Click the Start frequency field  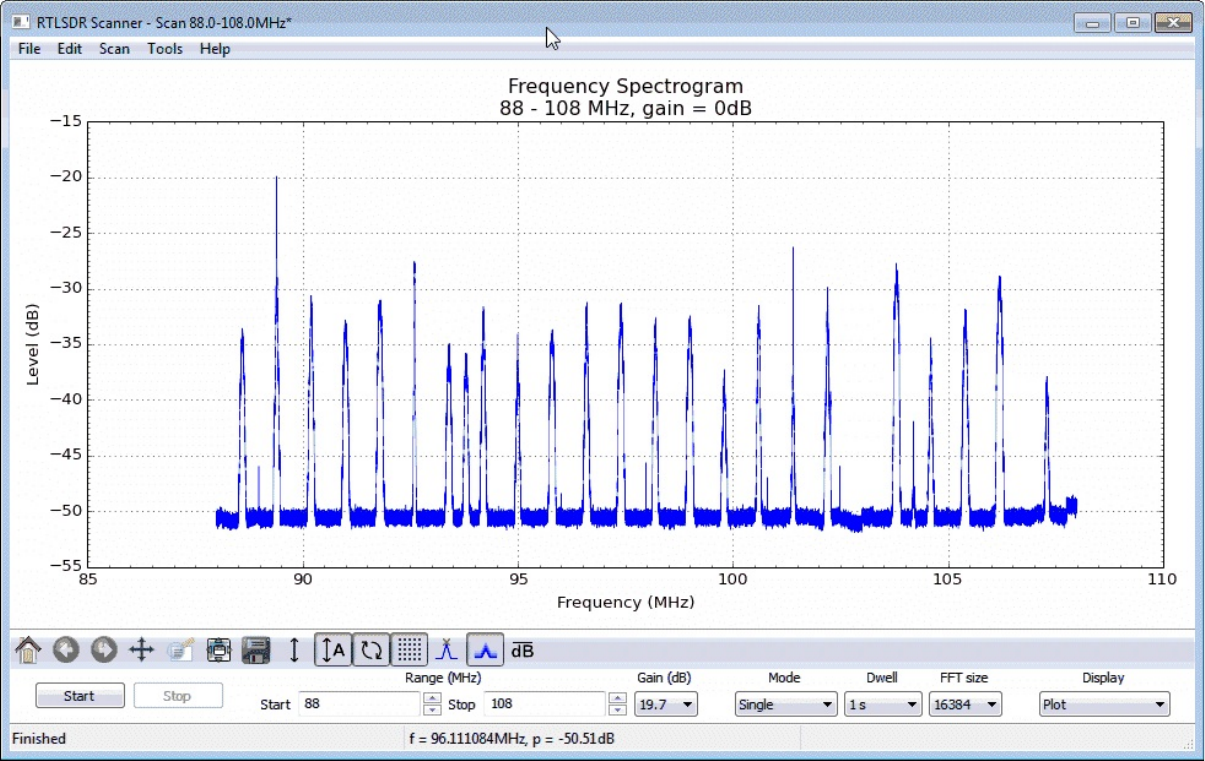360,704
